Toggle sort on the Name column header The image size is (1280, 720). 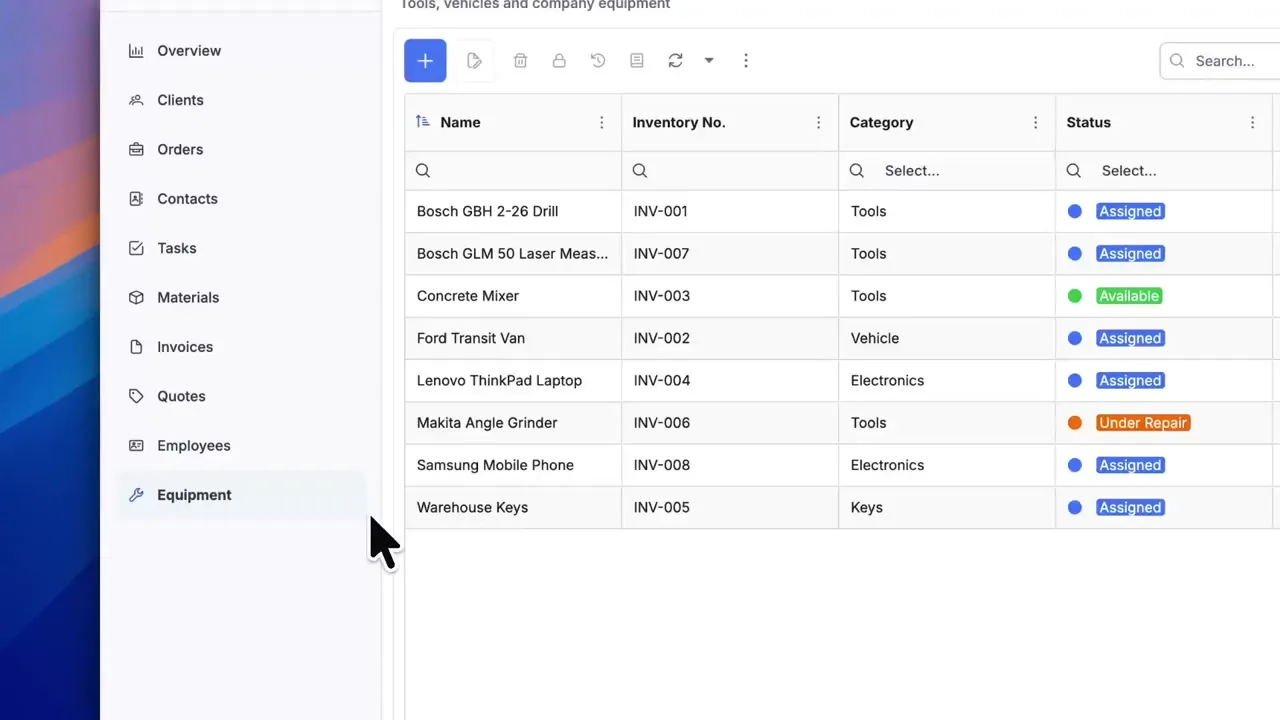[x=460, y=123]
